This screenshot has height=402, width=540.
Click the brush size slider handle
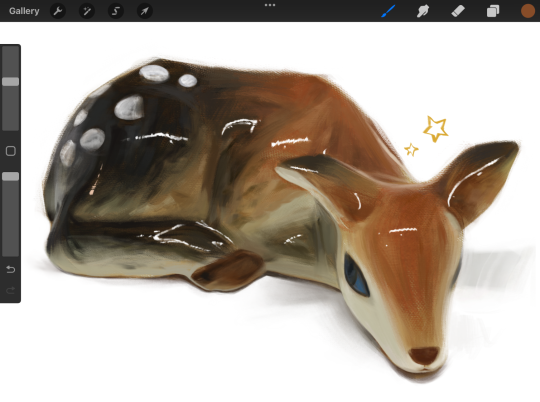(x=11, y=82)
